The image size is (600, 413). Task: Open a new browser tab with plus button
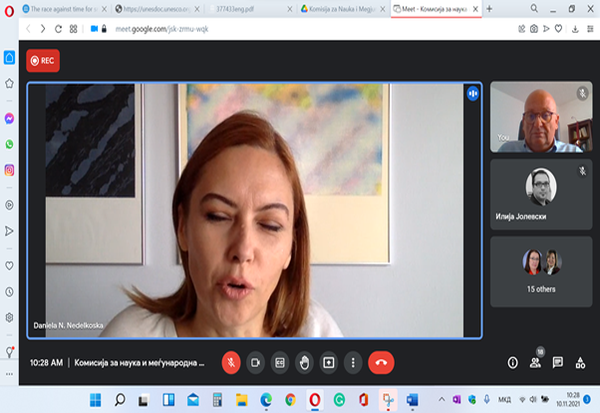tap(489, 8)
